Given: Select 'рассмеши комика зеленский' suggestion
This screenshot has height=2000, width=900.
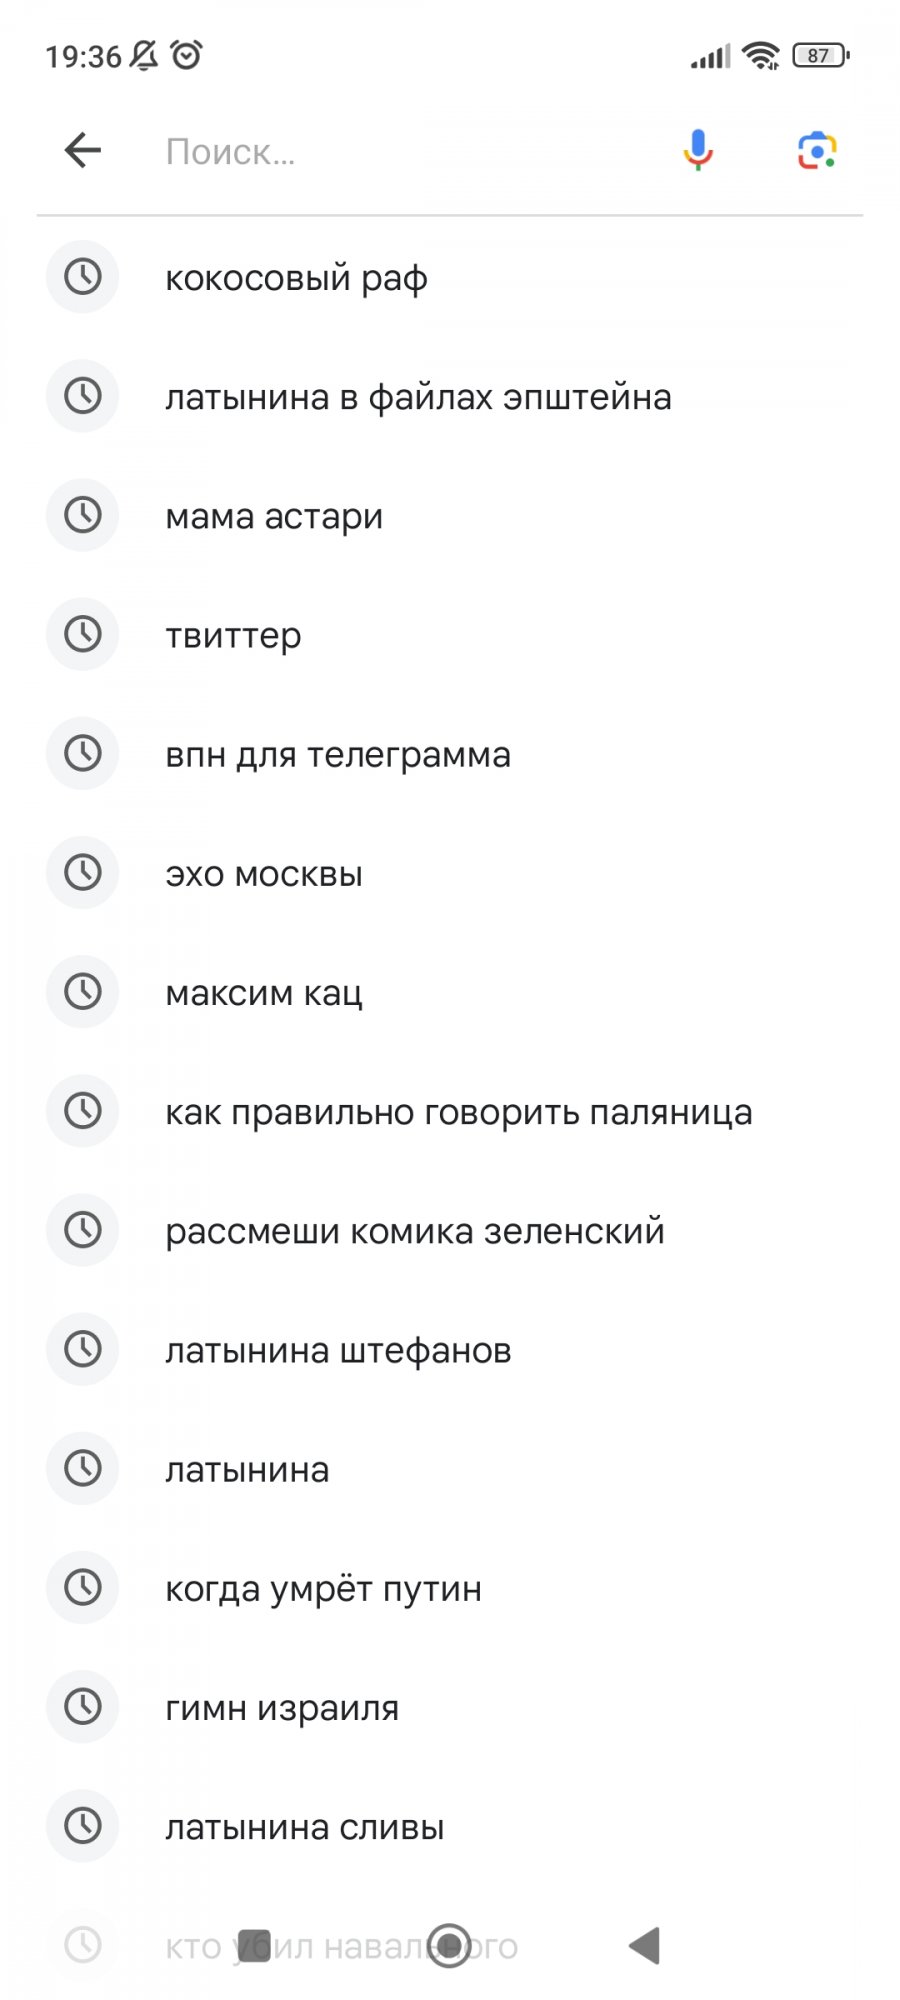Looking at the screenshot, I should pyautogui.click(x=416, y=1230).
